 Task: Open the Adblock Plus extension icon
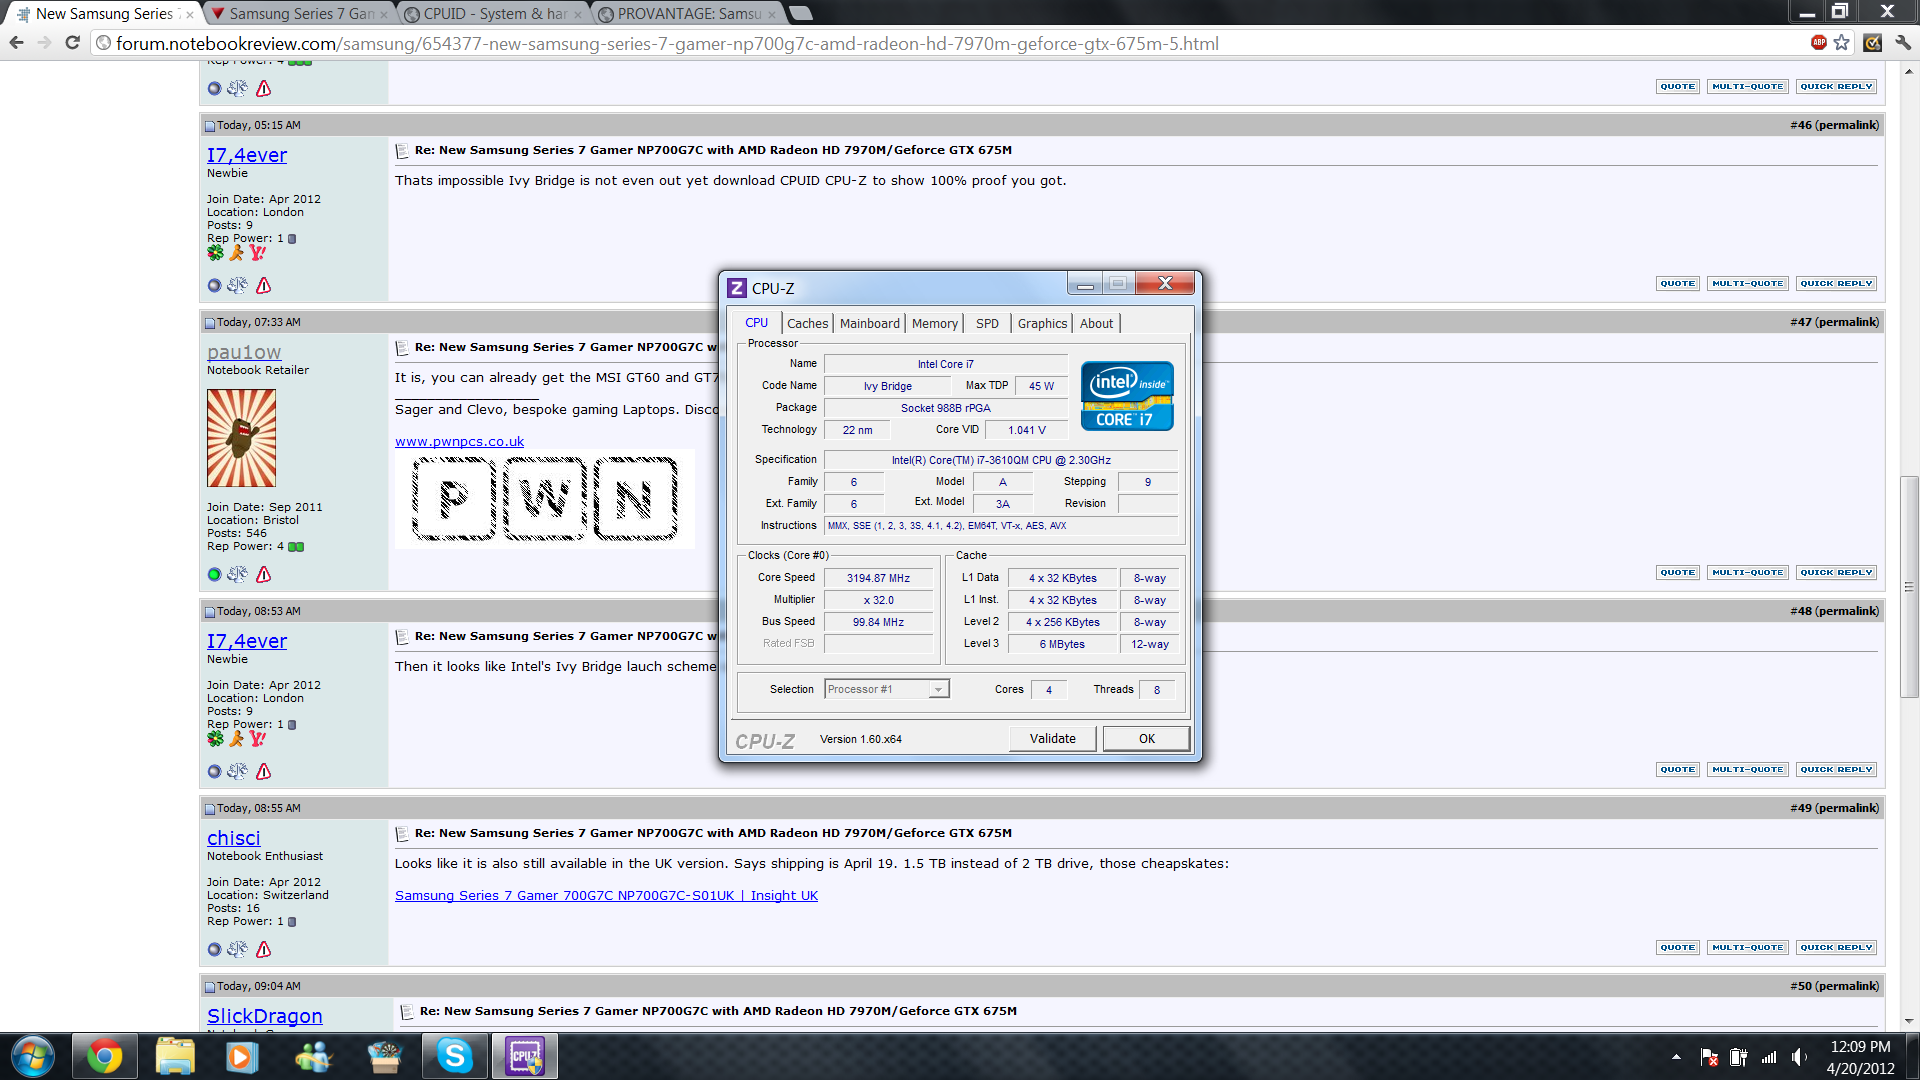[1819, 42]
